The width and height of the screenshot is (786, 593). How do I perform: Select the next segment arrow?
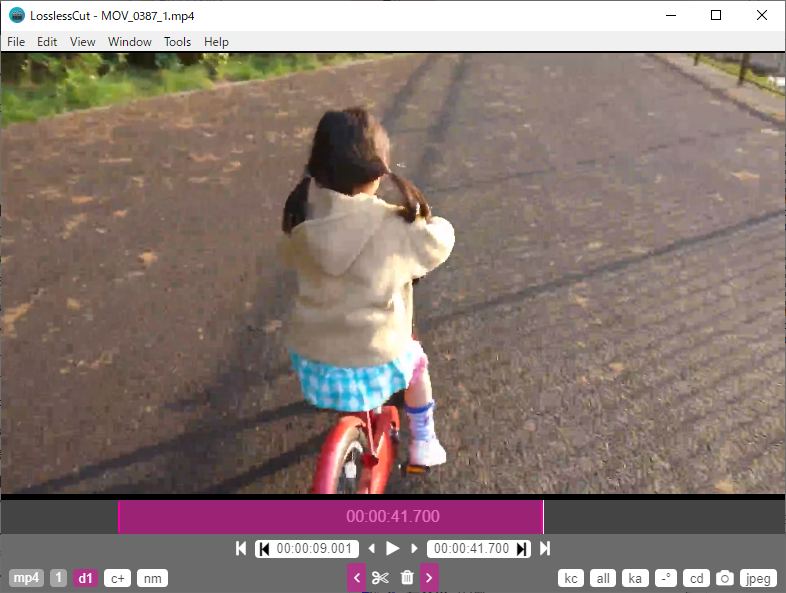pyautogui.click(x=429, y=577)
